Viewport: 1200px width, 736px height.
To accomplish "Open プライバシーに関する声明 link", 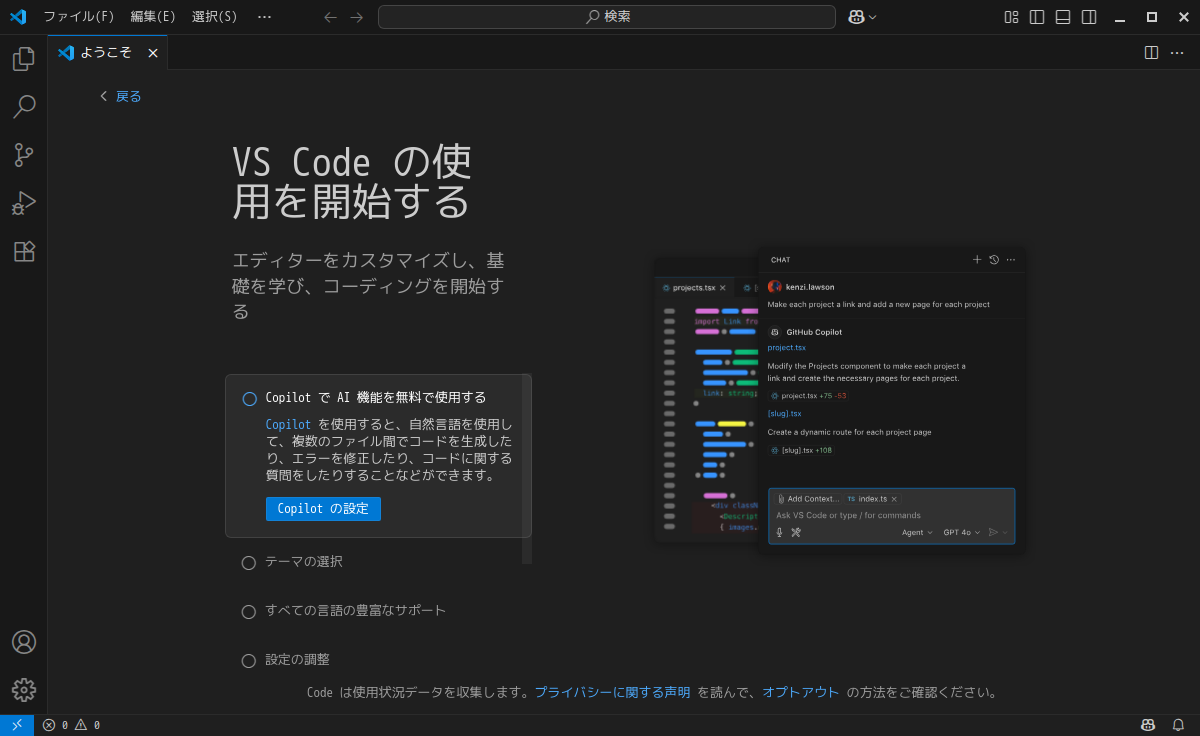I will pyautogui.click(x=612, y=692).
